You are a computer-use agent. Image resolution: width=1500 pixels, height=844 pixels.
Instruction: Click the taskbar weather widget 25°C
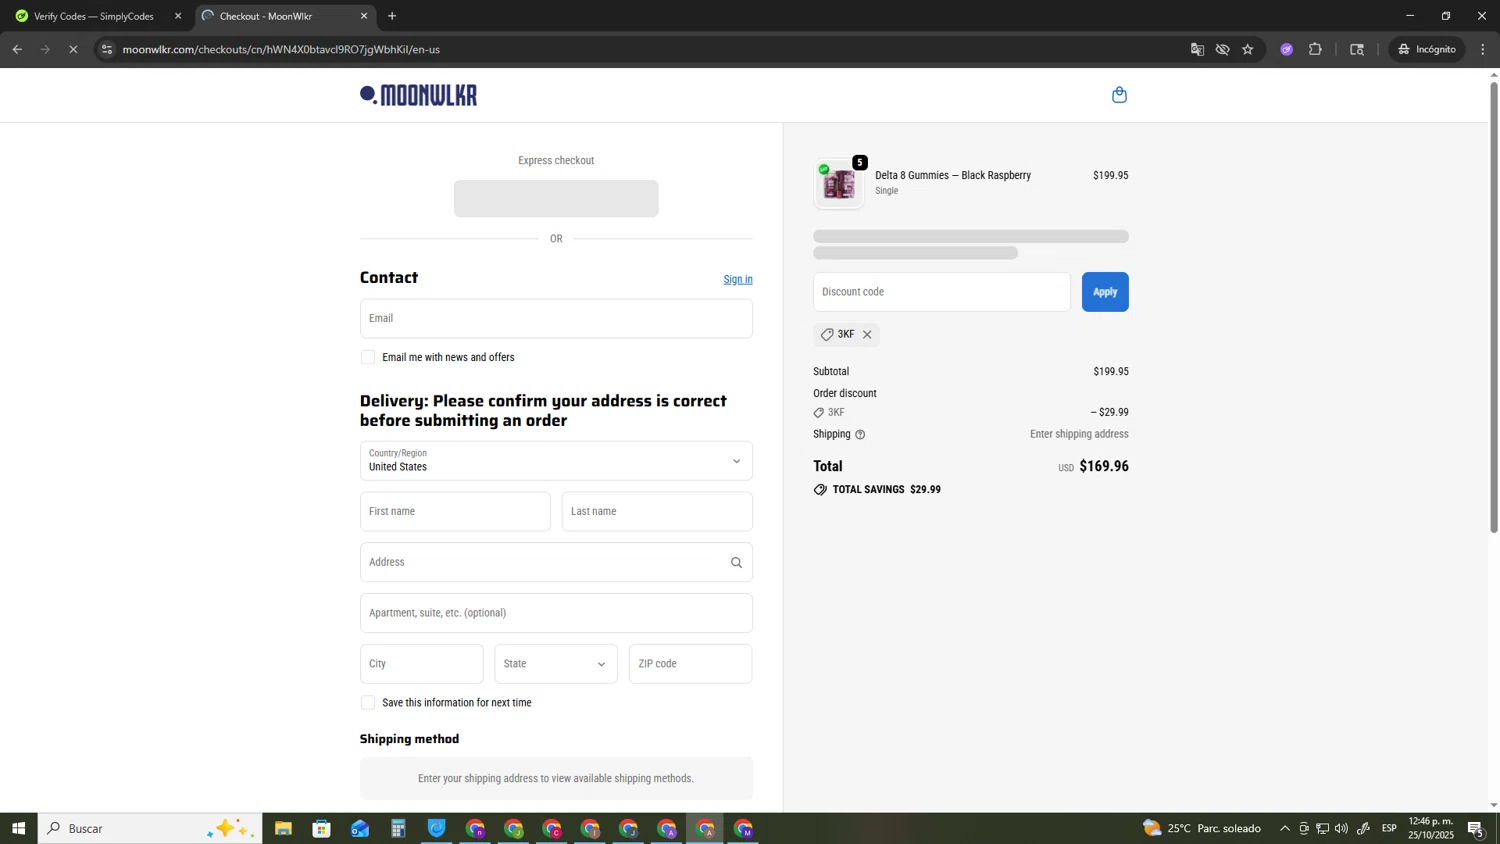pyautogui.click(x=1202, y=828)
